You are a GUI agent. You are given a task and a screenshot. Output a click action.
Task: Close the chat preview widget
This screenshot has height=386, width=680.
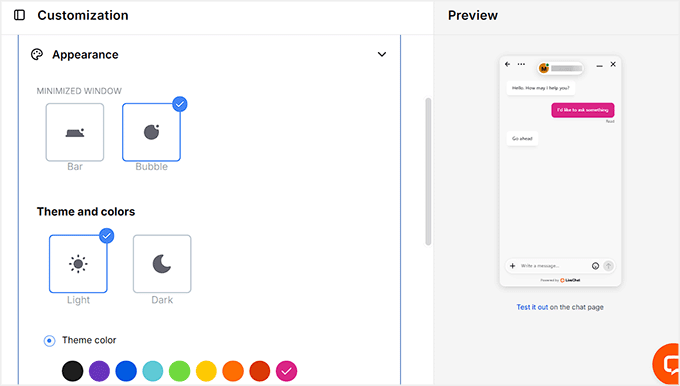613,64
